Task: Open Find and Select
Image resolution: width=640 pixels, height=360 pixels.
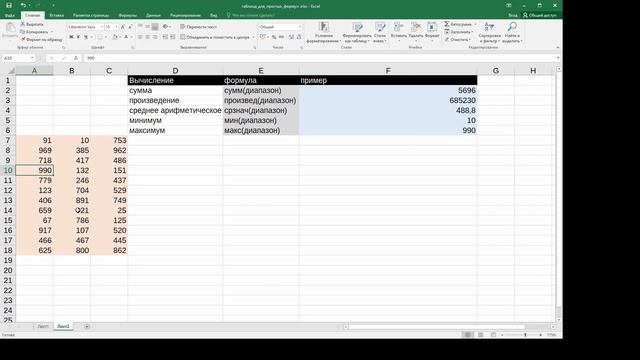Action: point(512,32)
